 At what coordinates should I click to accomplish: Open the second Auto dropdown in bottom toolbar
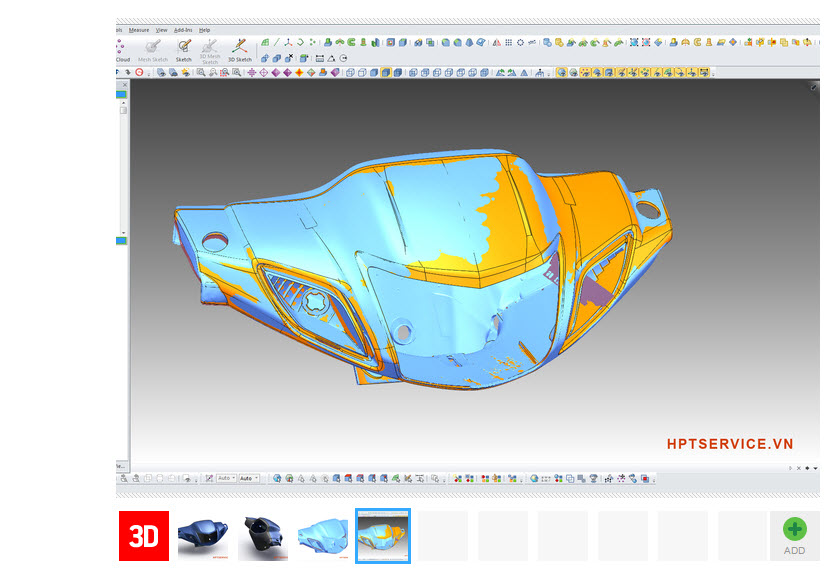[x=249, y=479]
